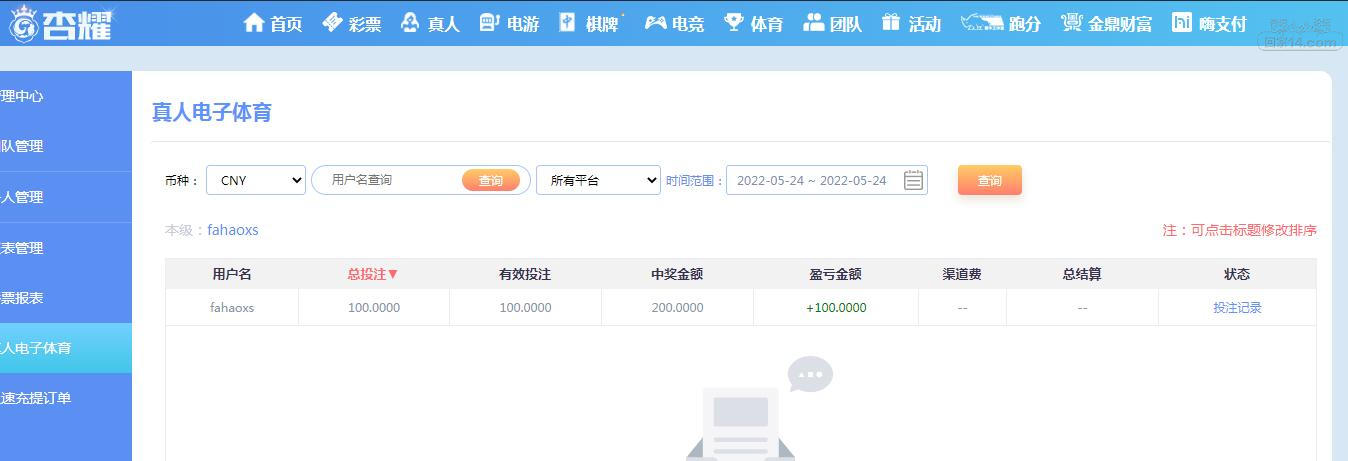This screenshot has width=1348, height=461.
Task: Open 团队 in the top navigation
Action: [846, 24]
